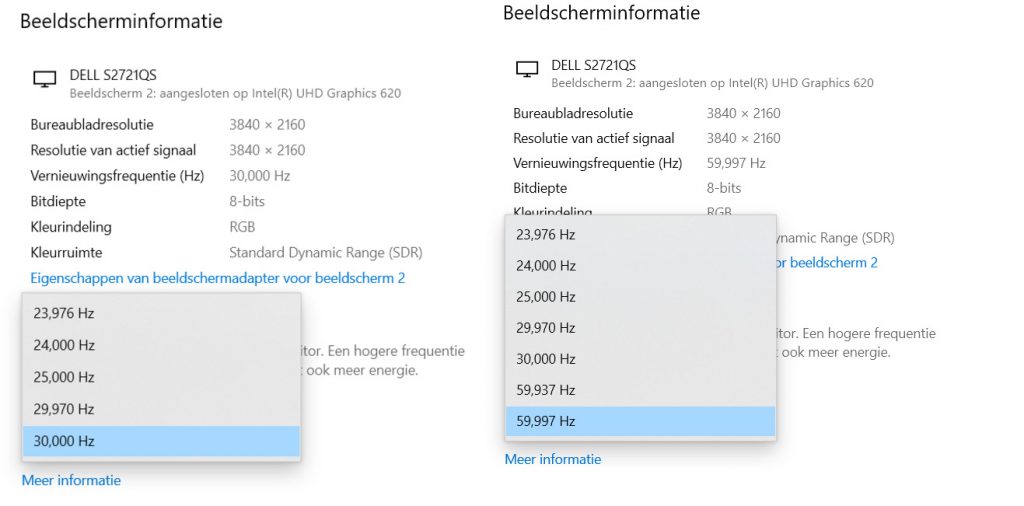Click the monitor icon beside DELL S2721QS in the left panel
Screen dimensions: 1024x506
(x=44, y=80)
